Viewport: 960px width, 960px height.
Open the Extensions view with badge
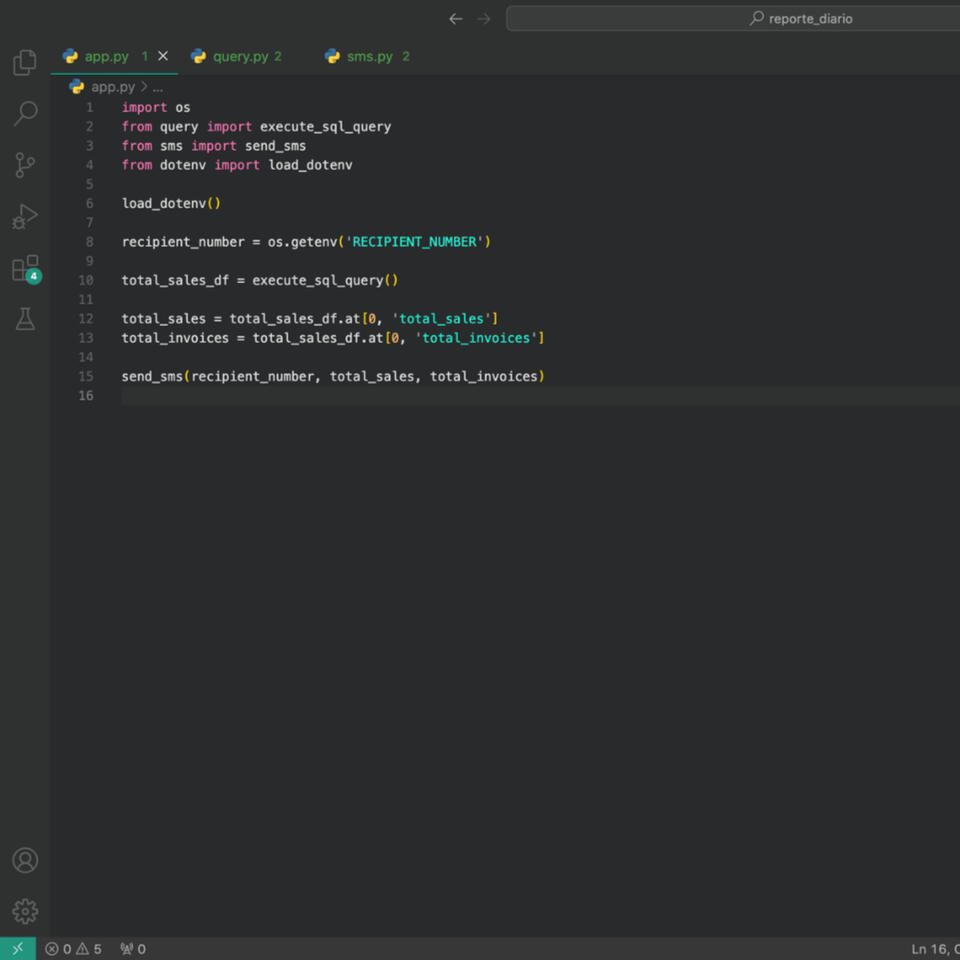click(x=25, y=268)
